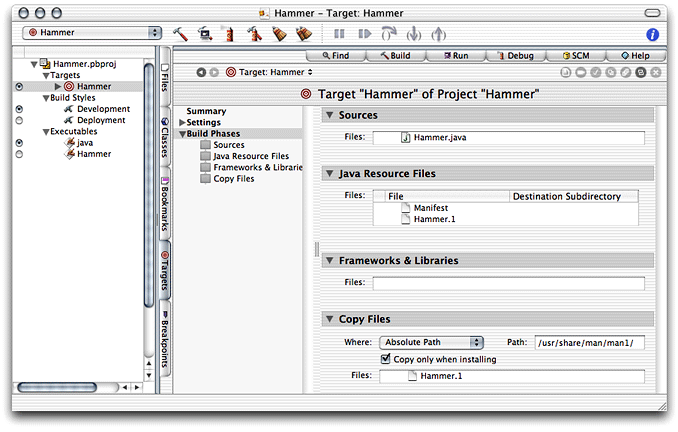Image resolution: width=678 pixels, height=432 pixels.
Task: Switch to the SCM tab
Action: pos(576,55)
